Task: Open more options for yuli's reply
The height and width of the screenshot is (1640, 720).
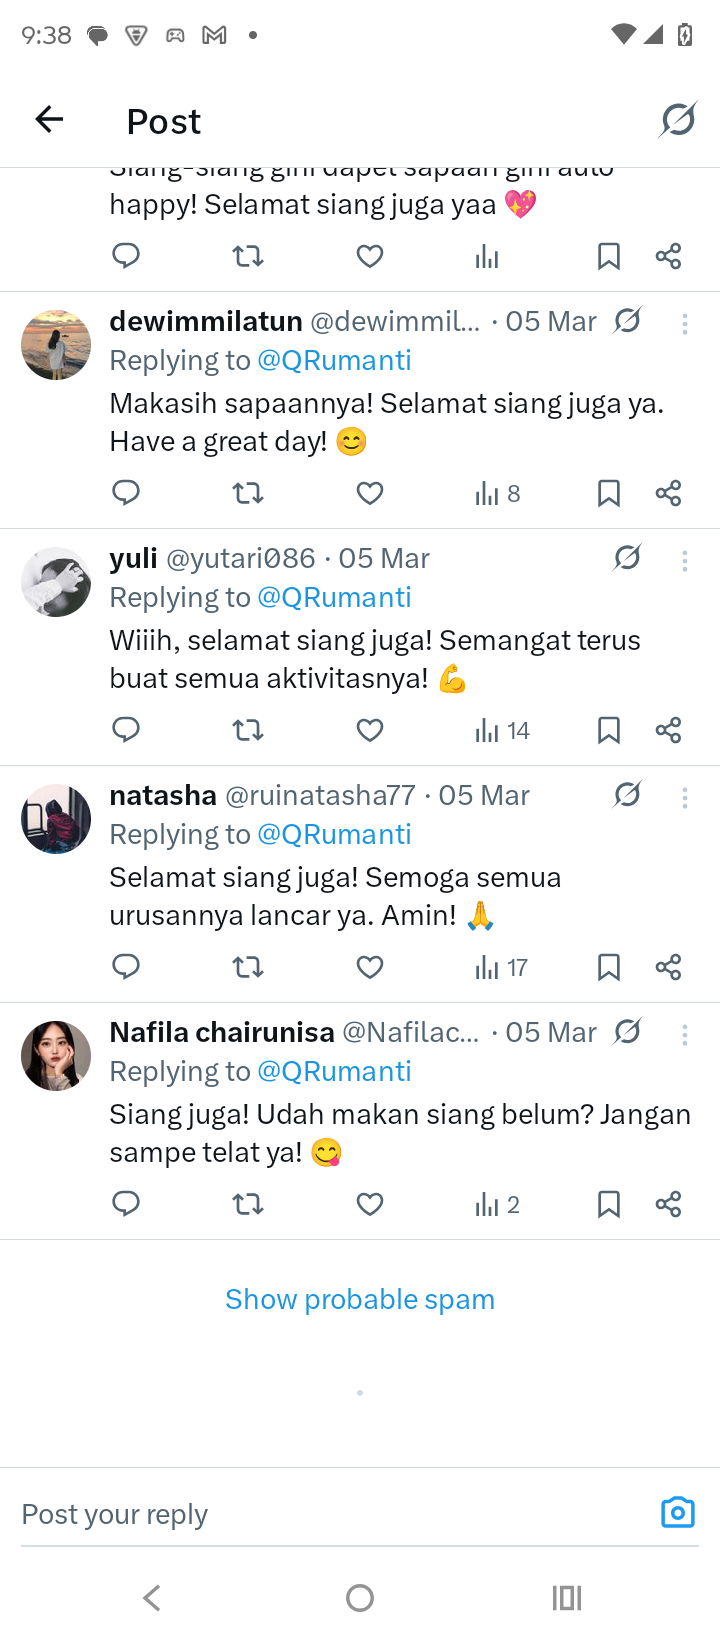Action: click(x=685, y=560)
